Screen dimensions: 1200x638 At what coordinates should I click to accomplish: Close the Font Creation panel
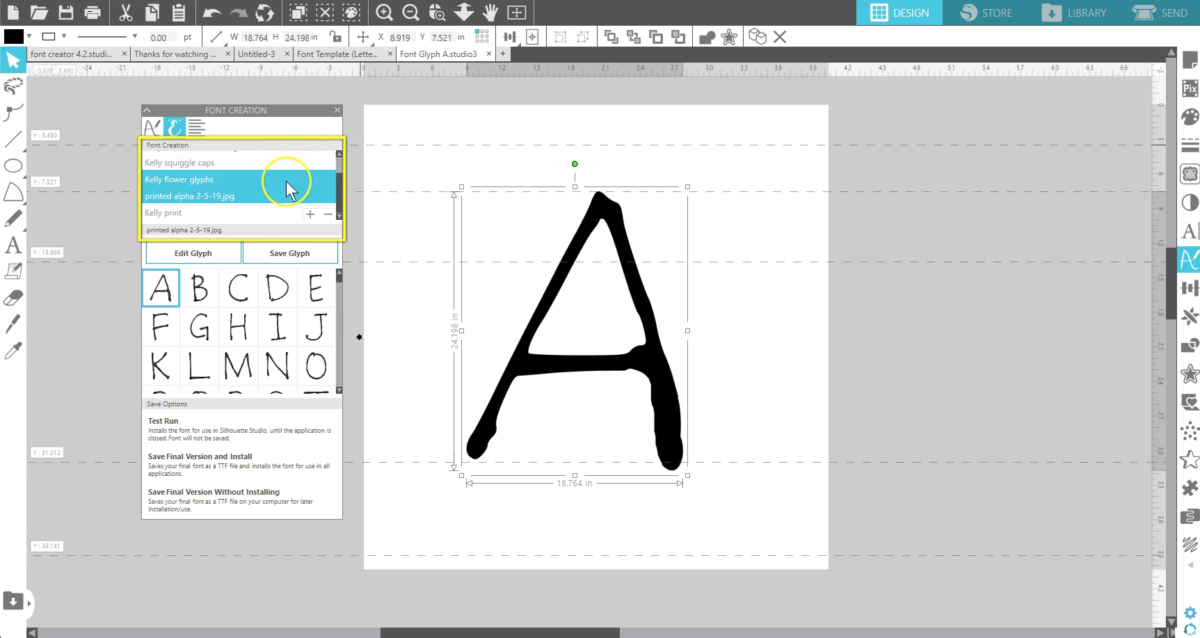click(337, 110)
